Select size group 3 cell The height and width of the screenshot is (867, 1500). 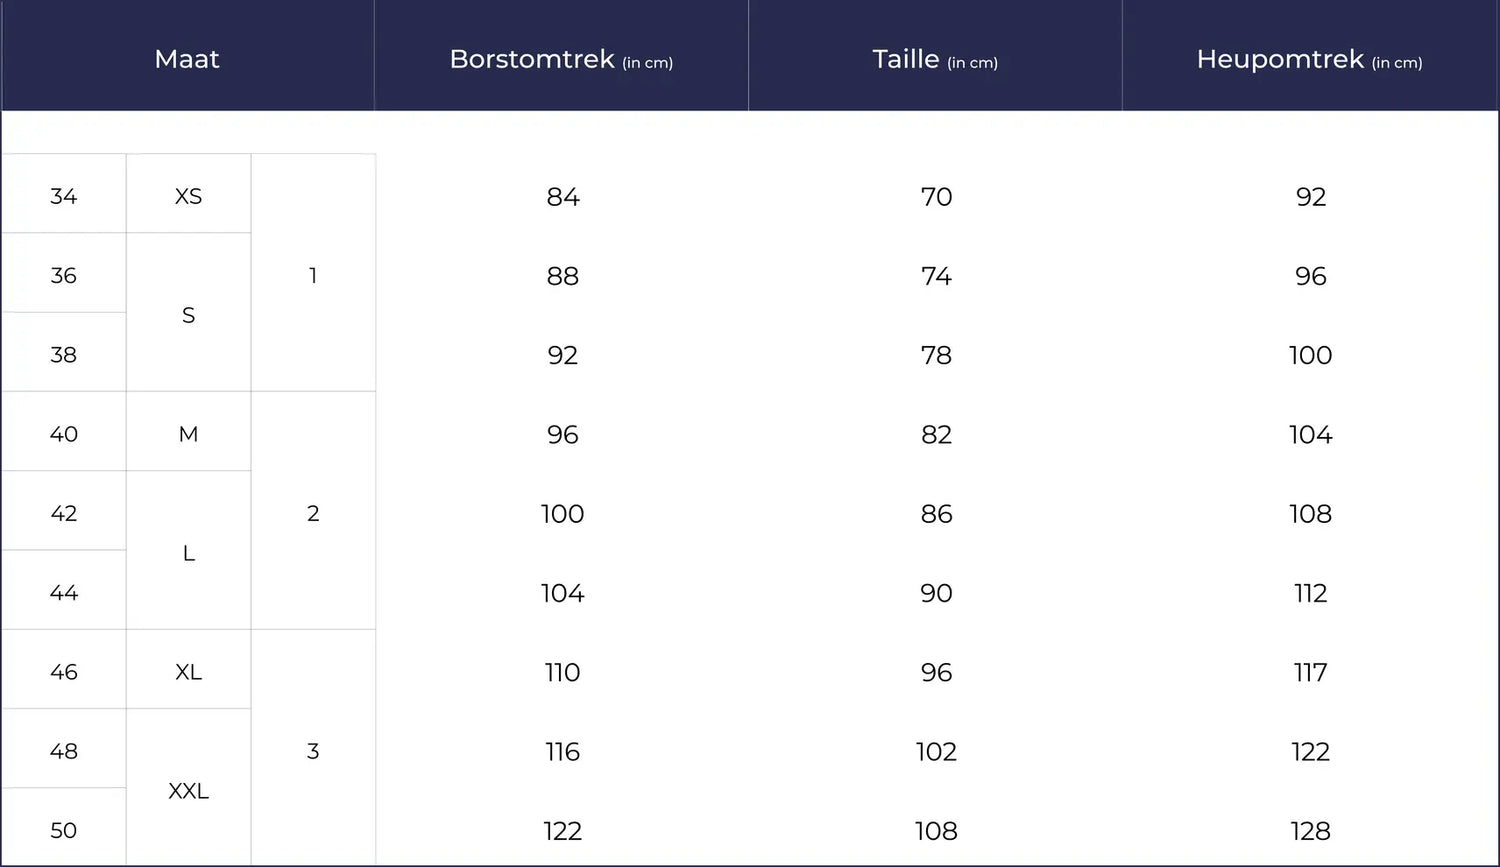pos(313,751)
